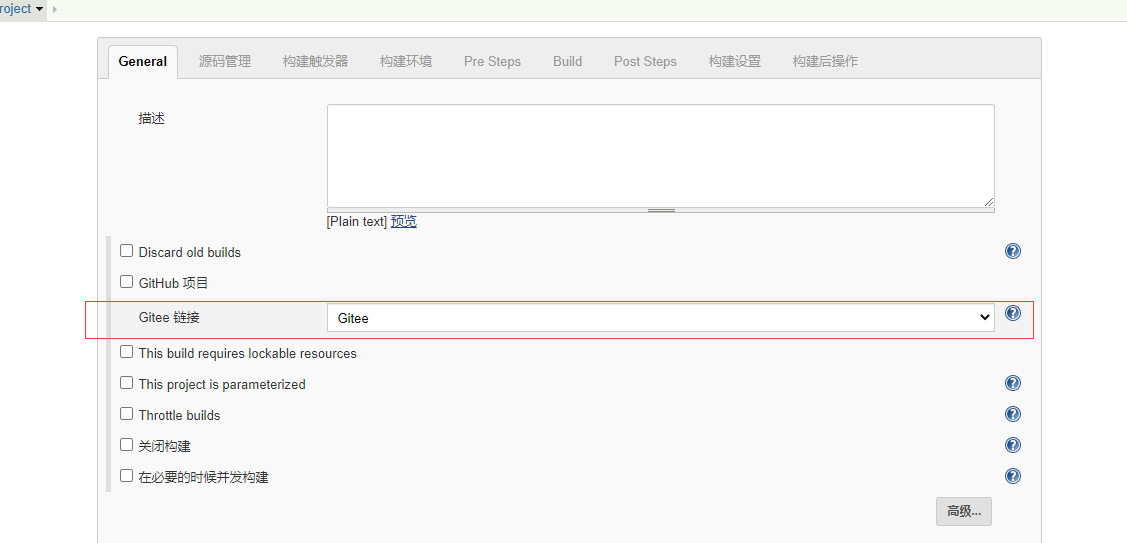The width and height of the screenshot is (1127, 543).
Task: Open the 构建环境 tab
Action: 406,62
